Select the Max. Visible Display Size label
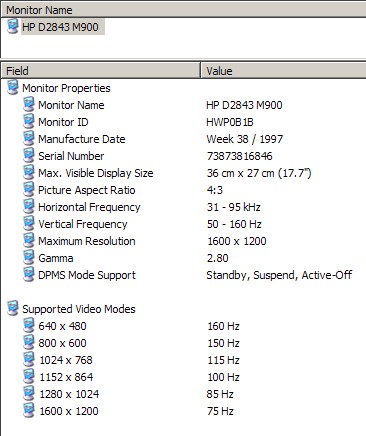This screenshot has width=366, height=436. 96,173
